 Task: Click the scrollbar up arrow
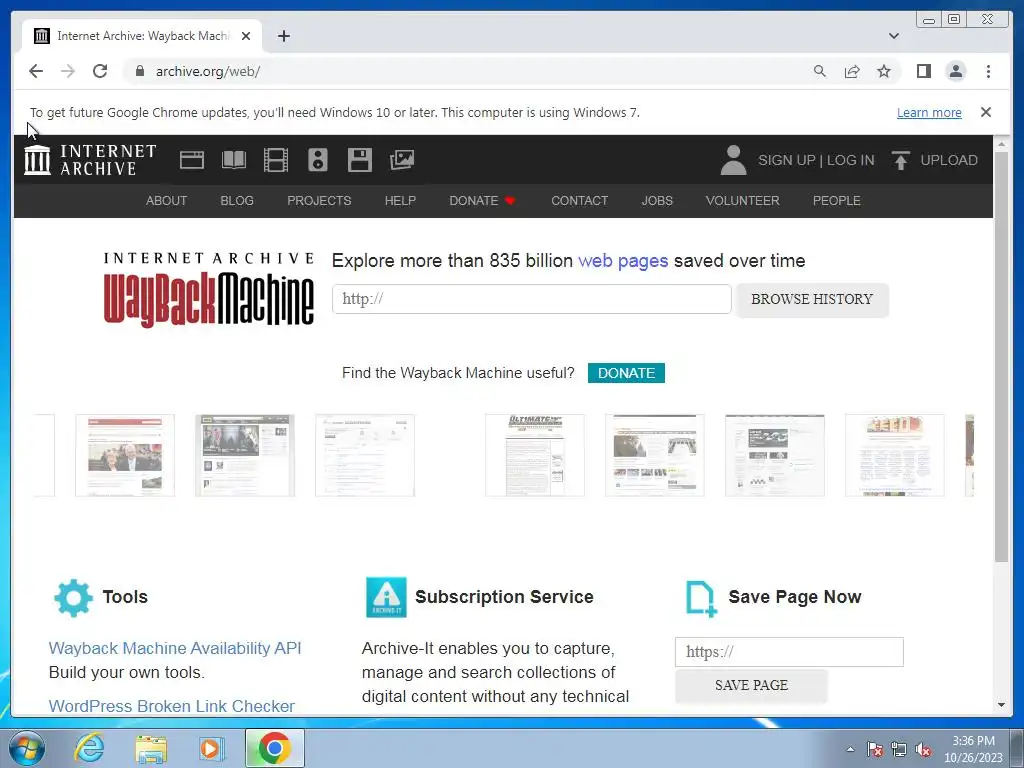[1001, 143]
